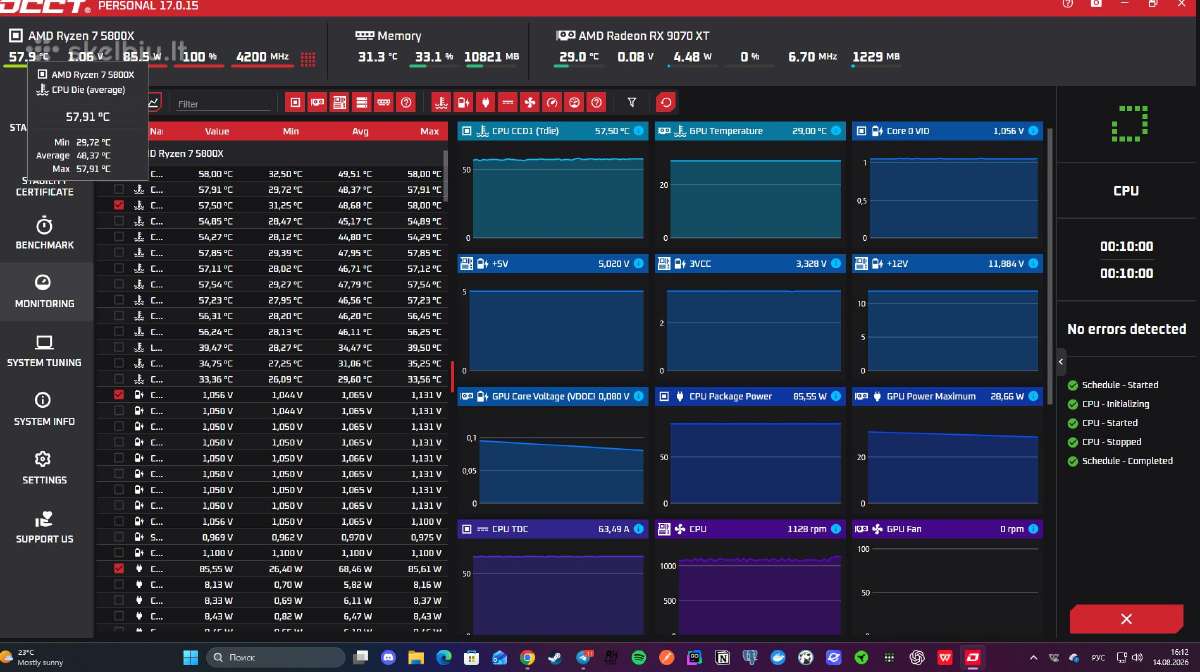Show only power sensors via plug icon
This screenshot has width=1200, height=672.
(x=485, y=102)
